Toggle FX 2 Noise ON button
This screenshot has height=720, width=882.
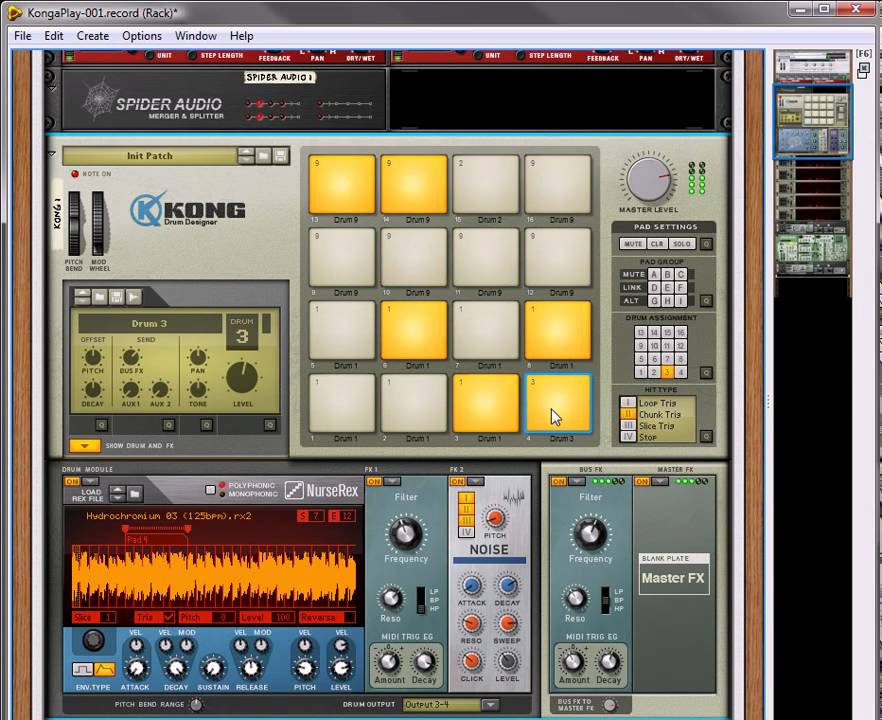point(458,482)
